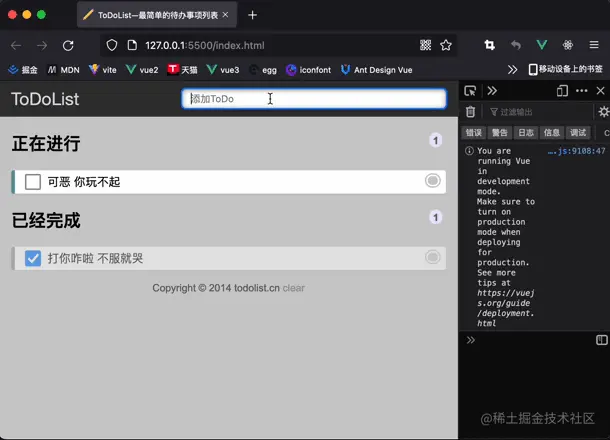Close the ToDoList browser tab
The image size is (610, 440).
(225, 15)
